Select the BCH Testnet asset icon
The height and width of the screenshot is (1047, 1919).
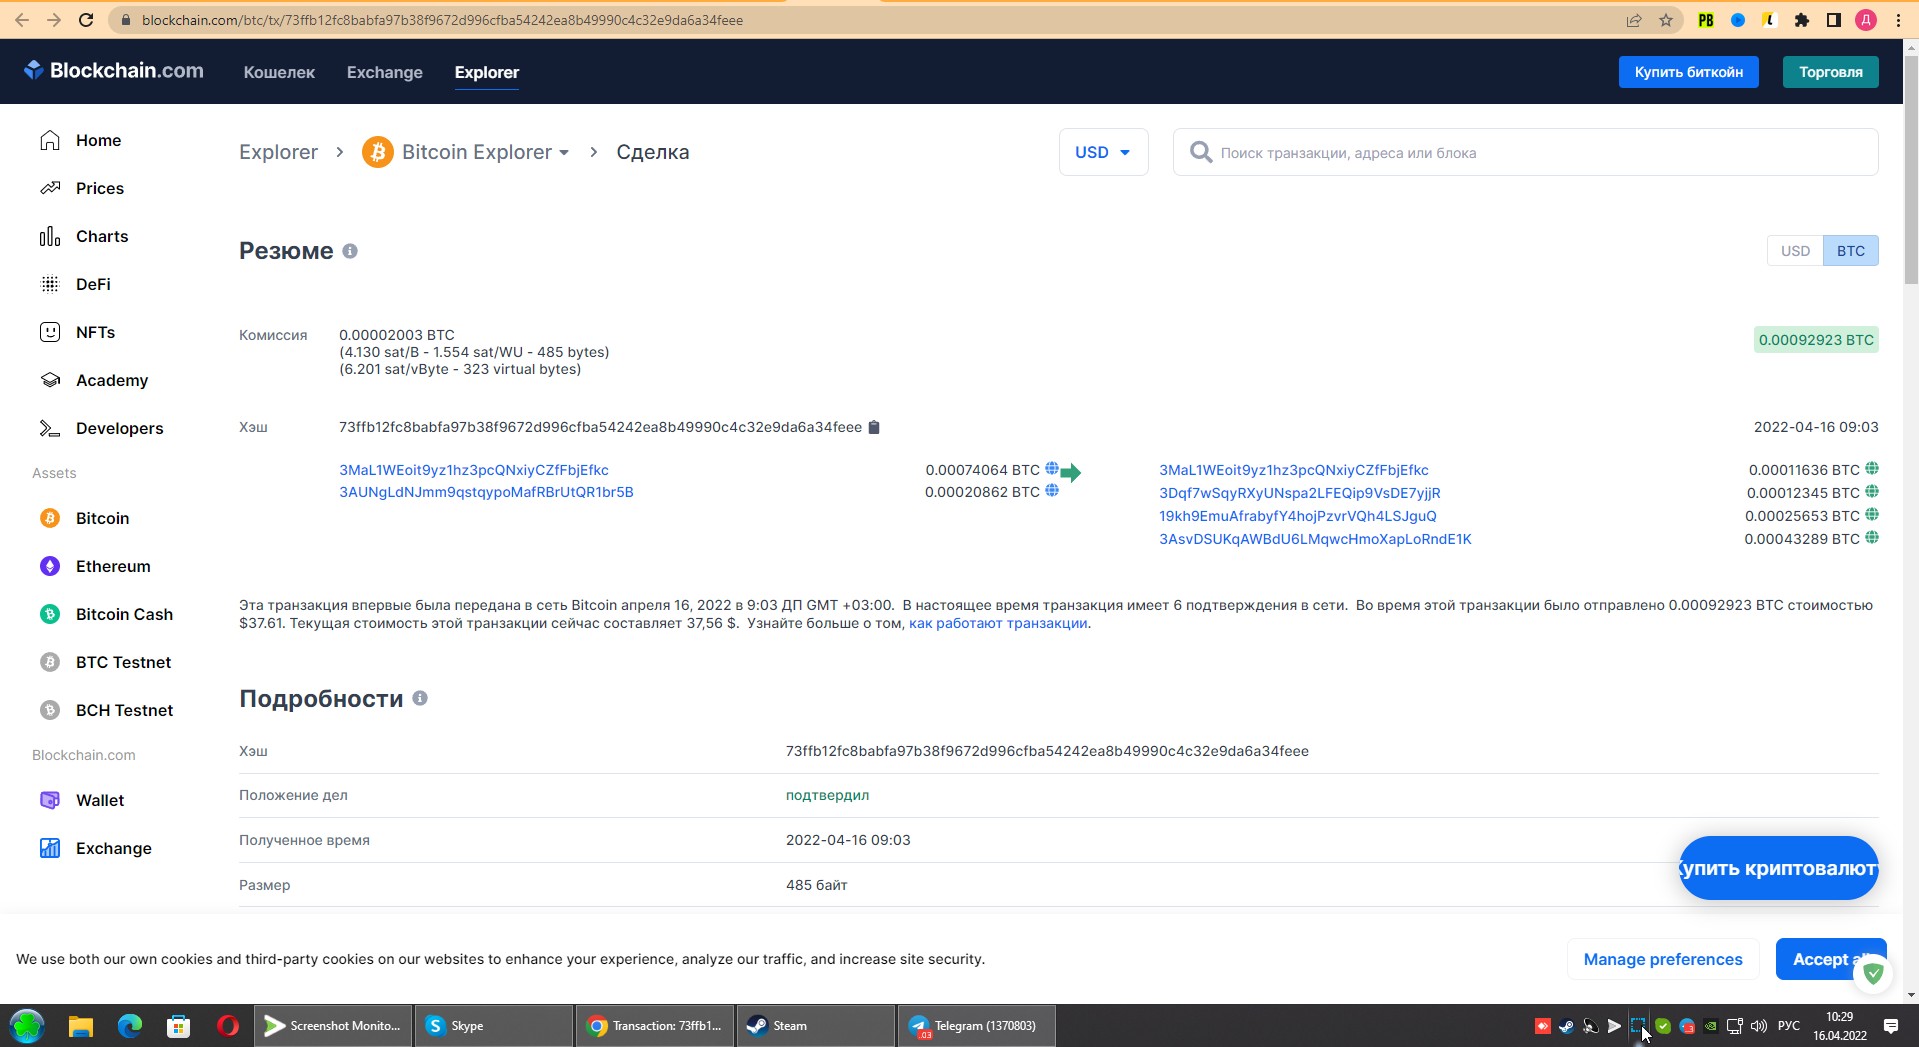tap(50, 710)
